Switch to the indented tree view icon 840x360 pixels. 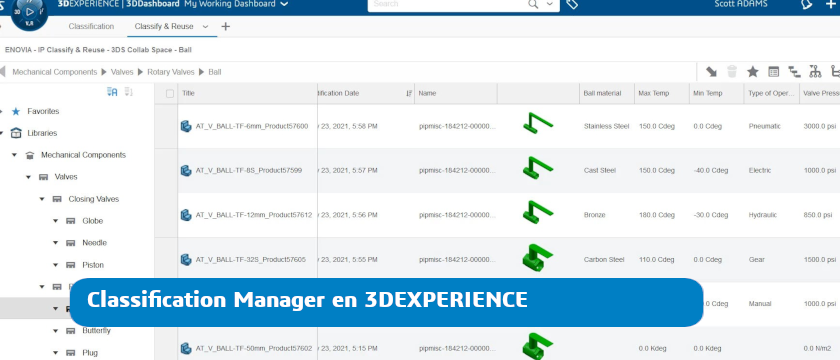coord(794,72)
